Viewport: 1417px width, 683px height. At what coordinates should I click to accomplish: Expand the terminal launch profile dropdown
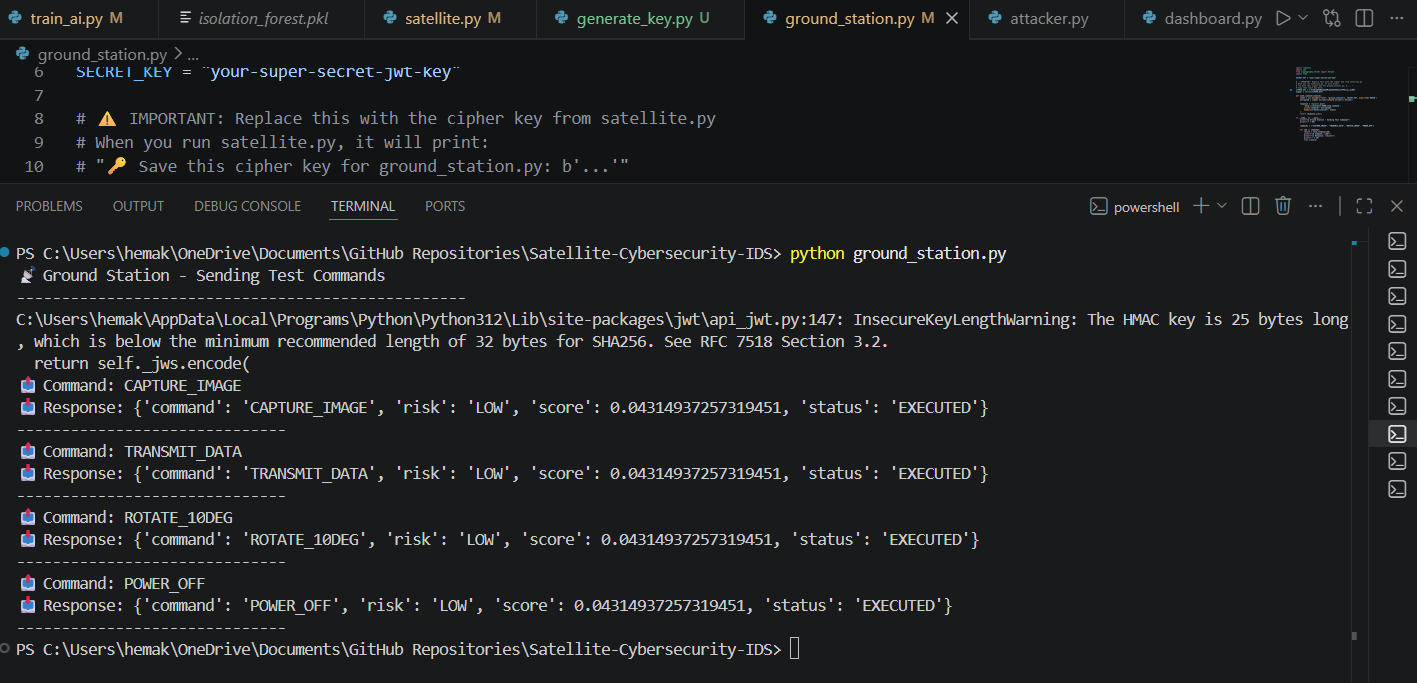1222,206
